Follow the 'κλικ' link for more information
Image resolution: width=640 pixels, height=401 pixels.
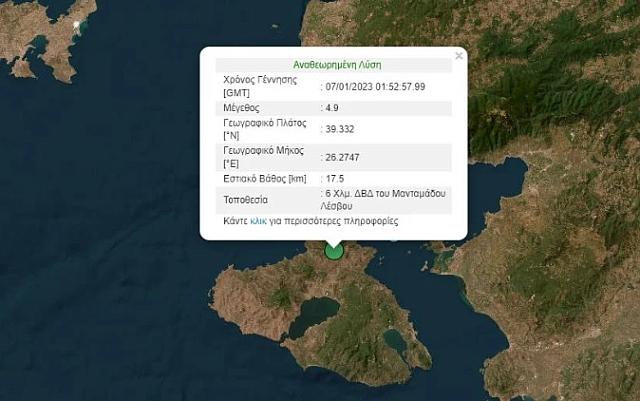258,221
